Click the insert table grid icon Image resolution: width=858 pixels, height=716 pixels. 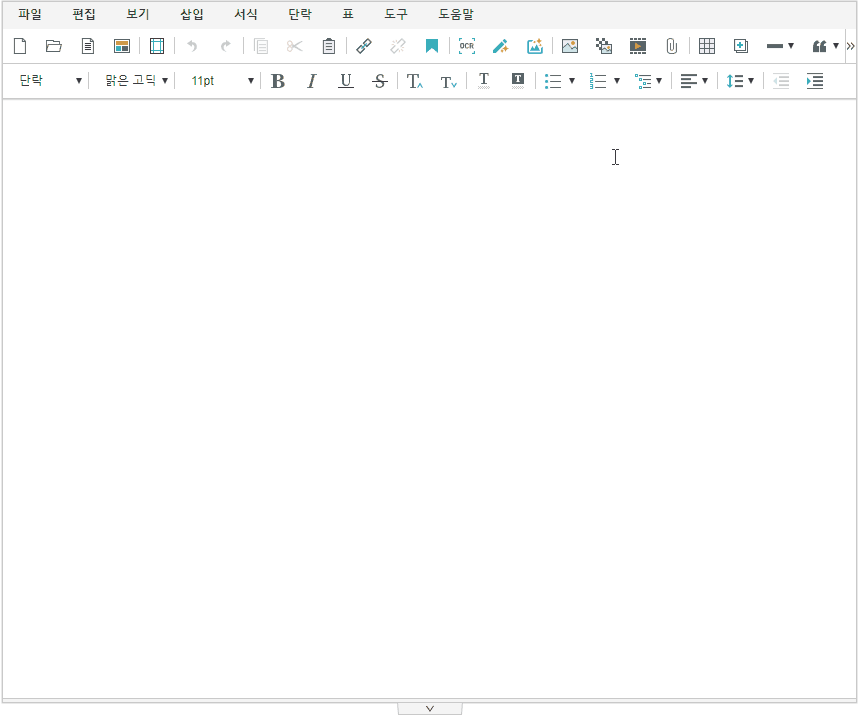pyautogui.click(x=707, y=46)
